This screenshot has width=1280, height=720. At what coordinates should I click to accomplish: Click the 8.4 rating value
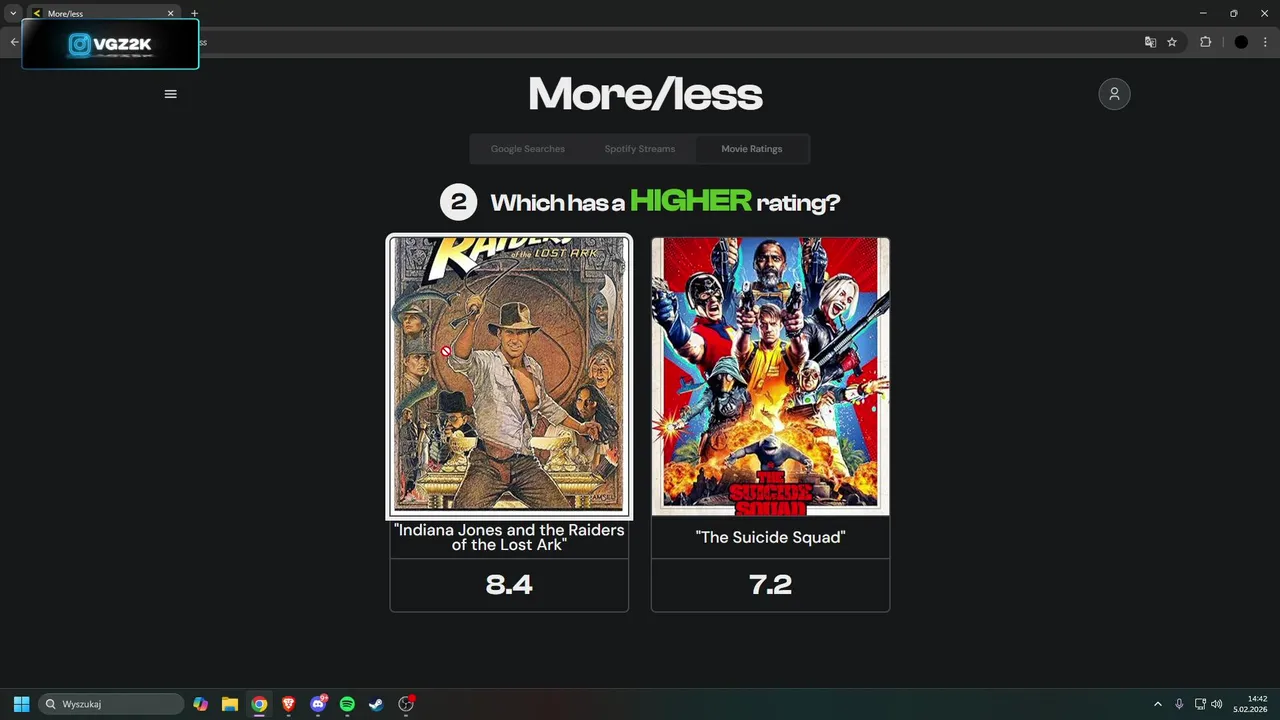click(509, 585)
